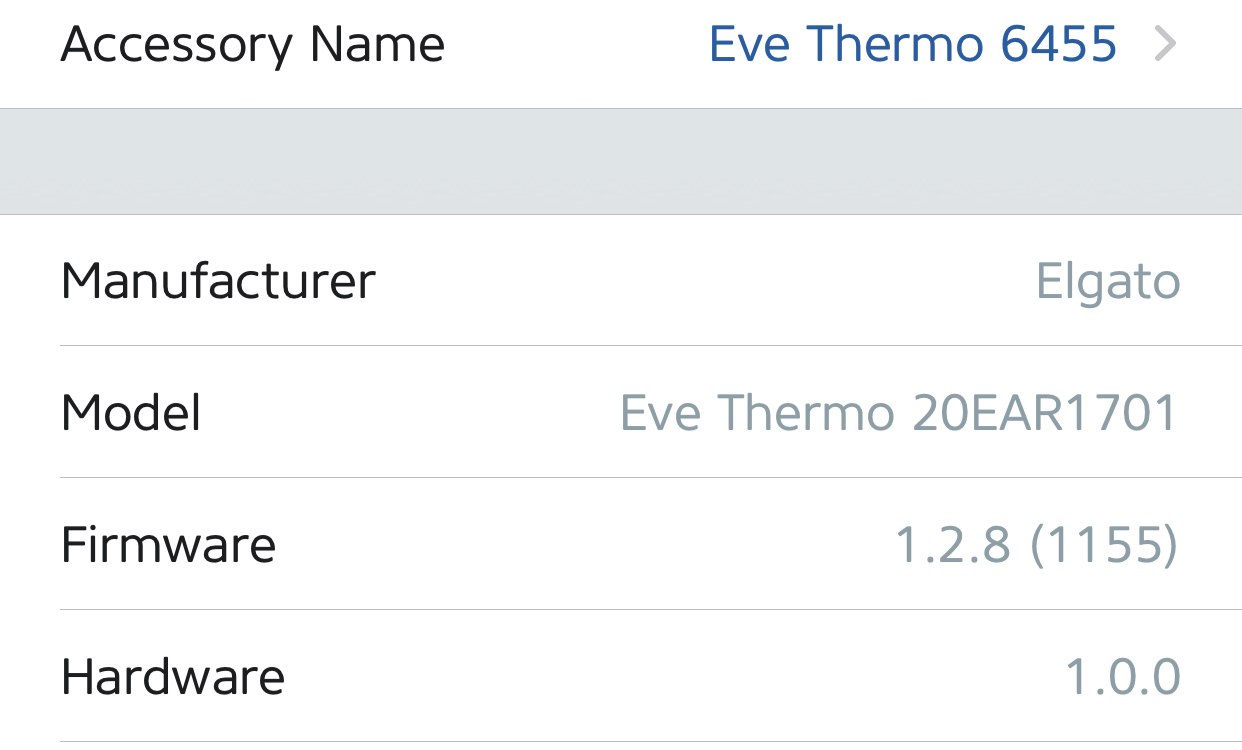Screen dimensions: 1242x750
Task: Tap the Eve Thermo 20EAR1701 model value
Action: (x=899, y=413)
